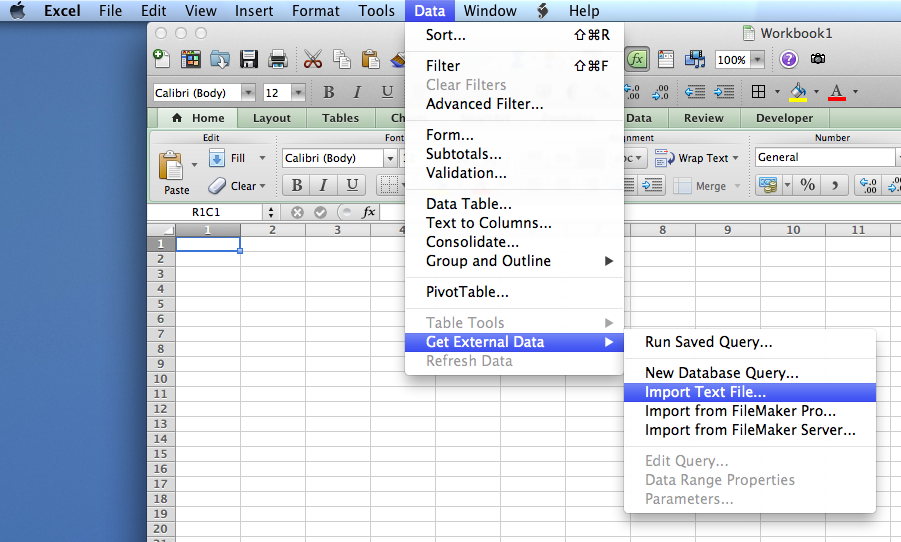901x542 pixels.
Task: Choose Text to Columns... in Data menu
Action: [x=514, y=223]
